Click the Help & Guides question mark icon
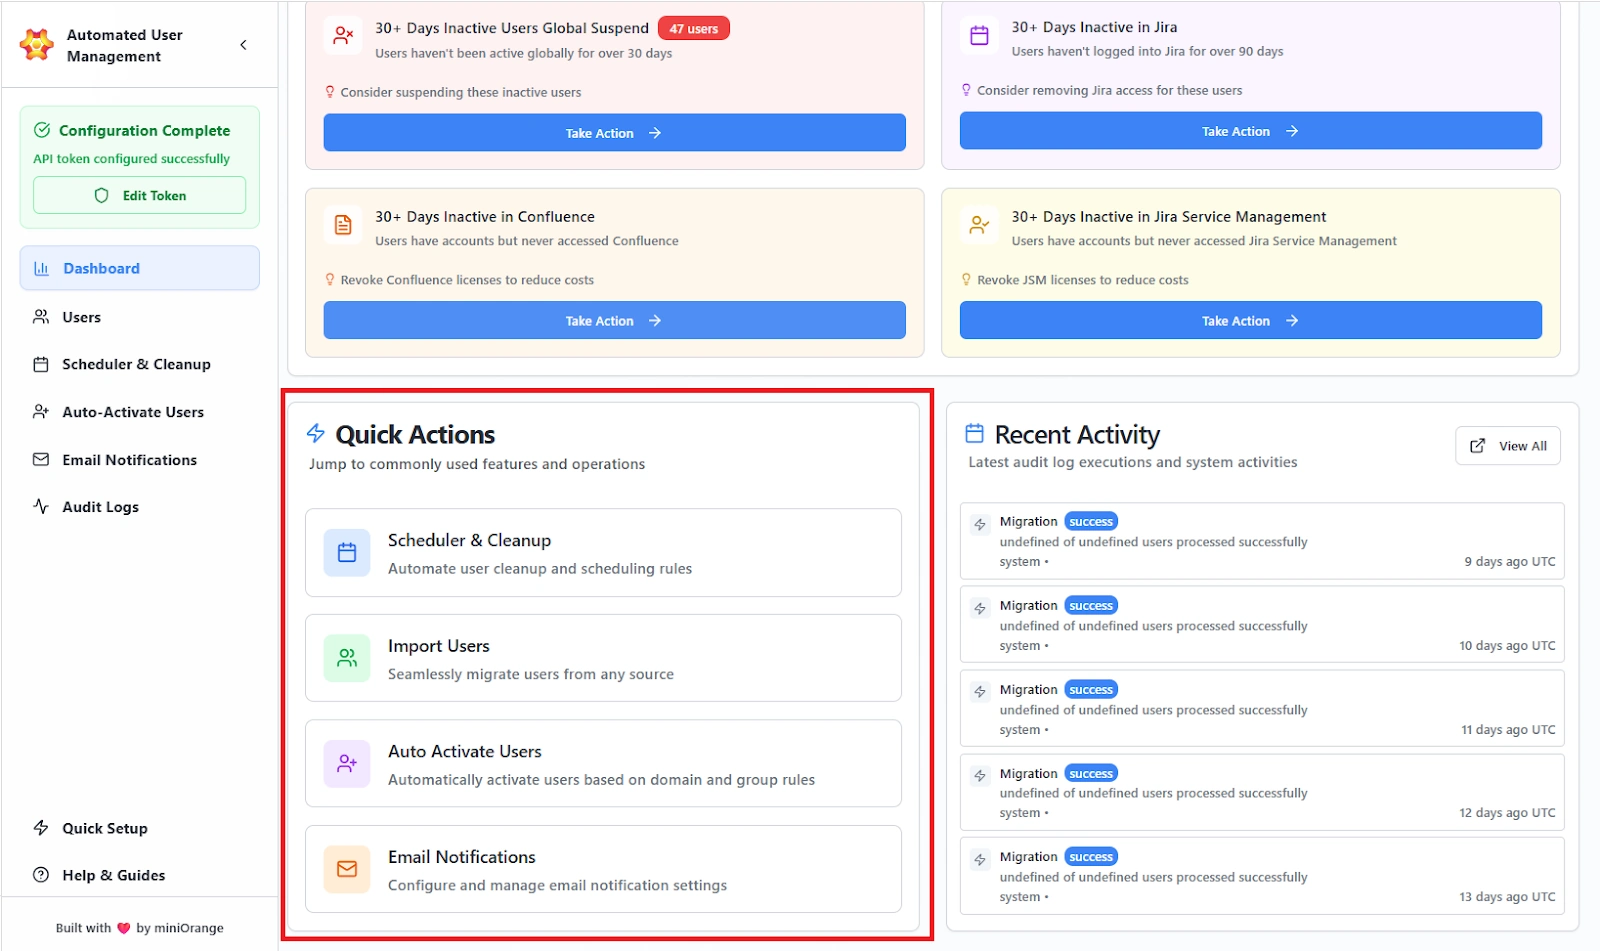The image size is (1600, 951). (40, 875)
